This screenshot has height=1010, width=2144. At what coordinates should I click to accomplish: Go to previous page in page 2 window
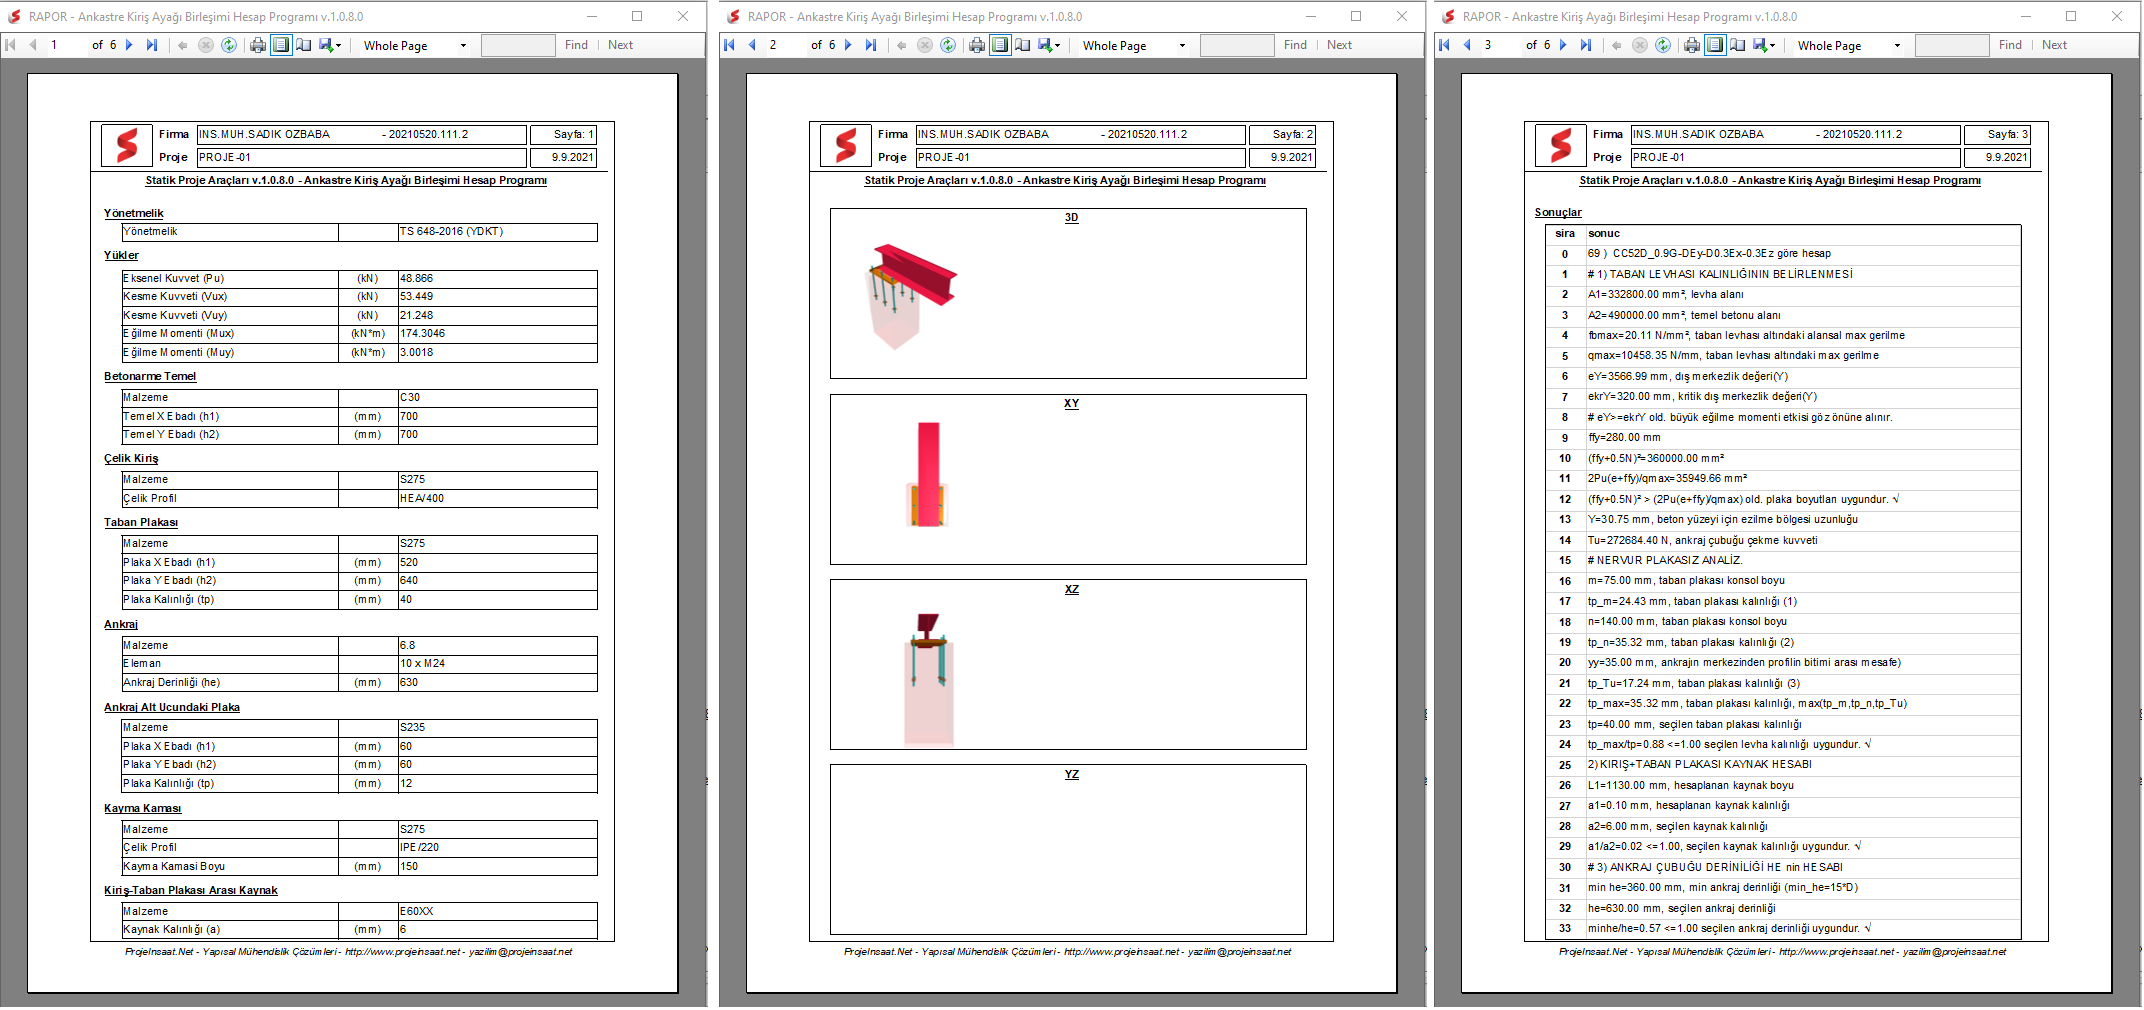point(753,45)
